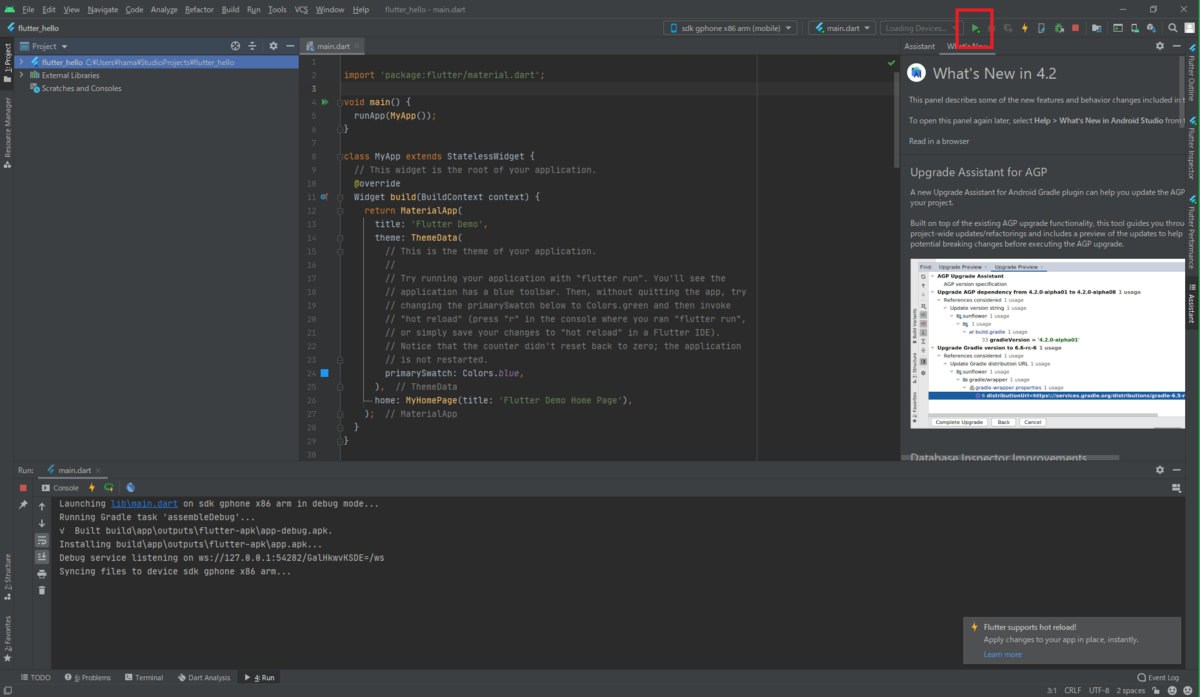The height and width of the screenshot is (697, 1200).
Task: Click the blue color swatch on line 24
Action: click(324, 373)
